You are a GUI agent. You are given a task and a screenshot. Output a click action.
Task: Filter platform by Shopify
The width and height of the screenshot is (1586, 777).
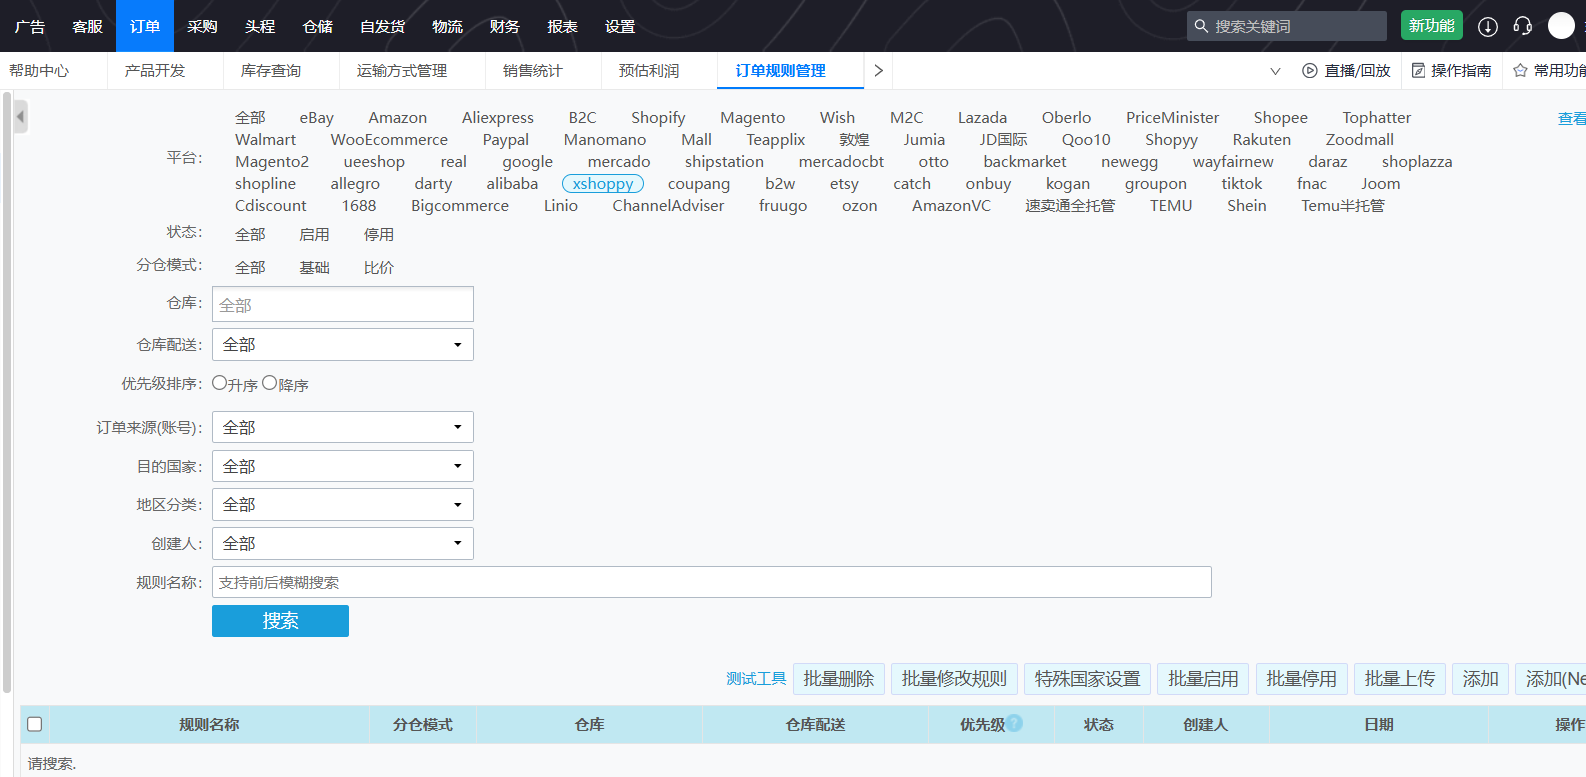pos(658,118)
